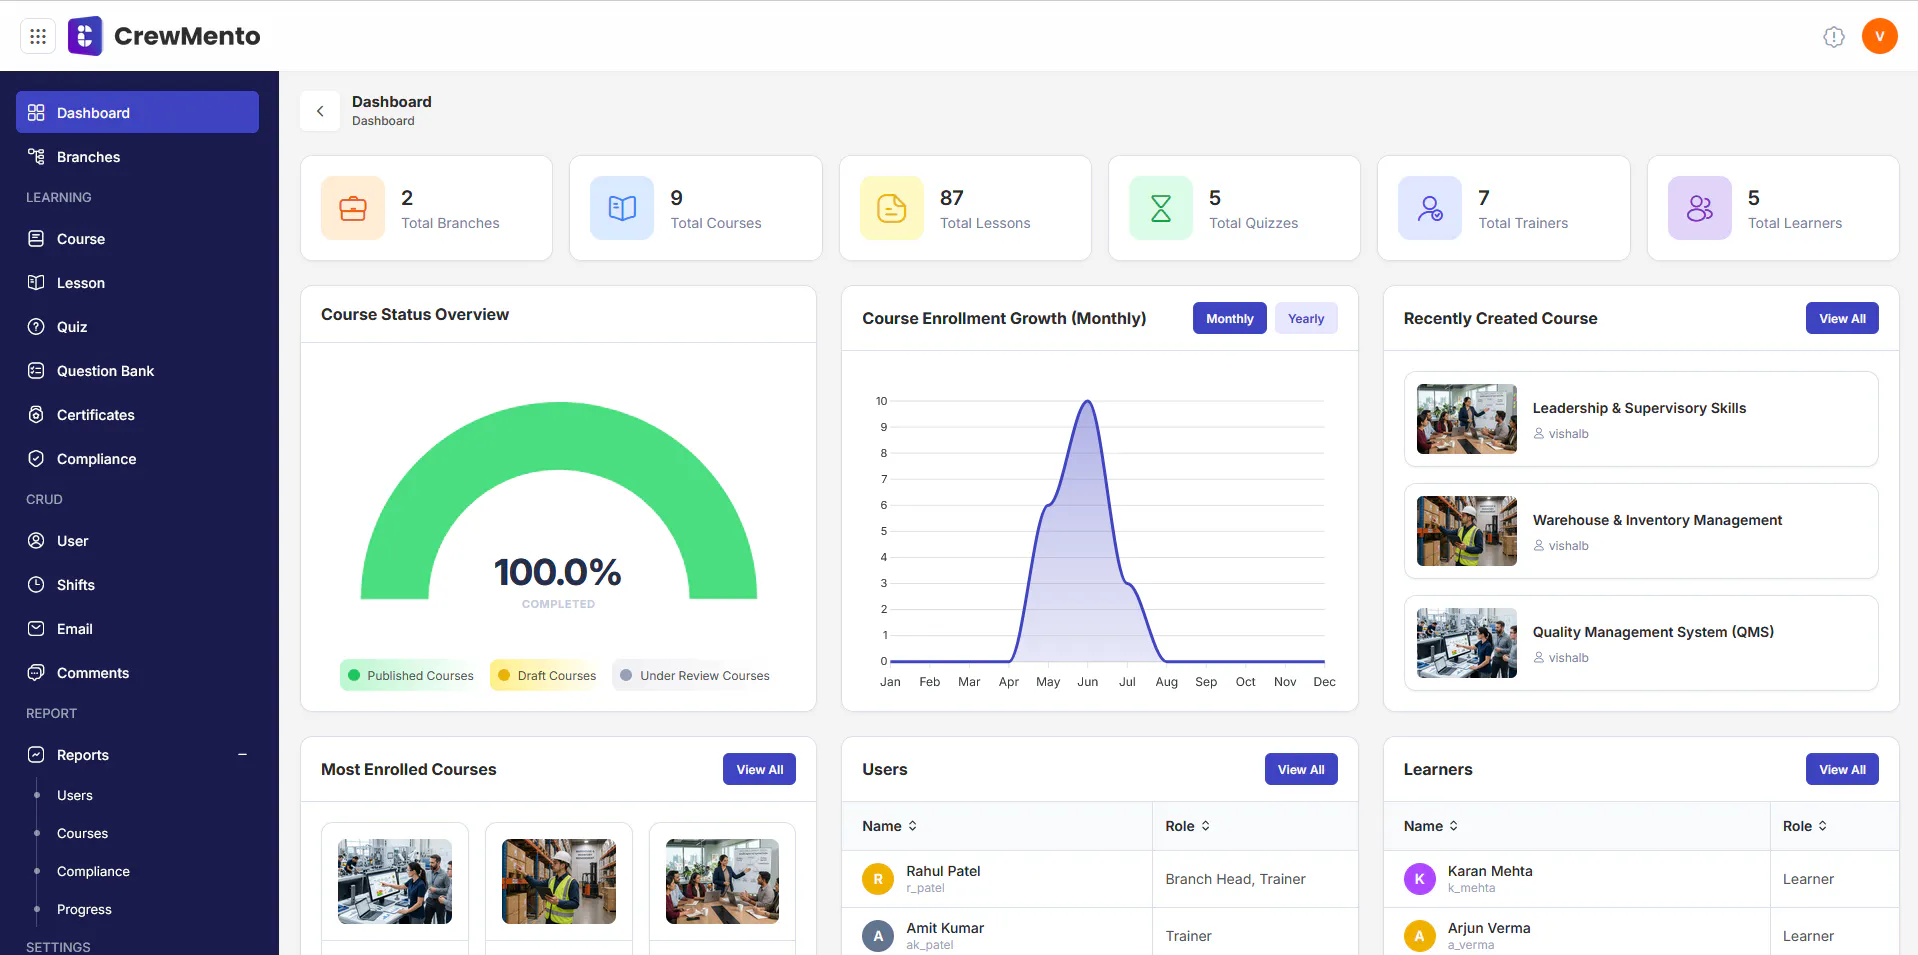This screenshot has height=955, width=1918.
Task: Click the Total Courses book icon
Action: (622, 208)
